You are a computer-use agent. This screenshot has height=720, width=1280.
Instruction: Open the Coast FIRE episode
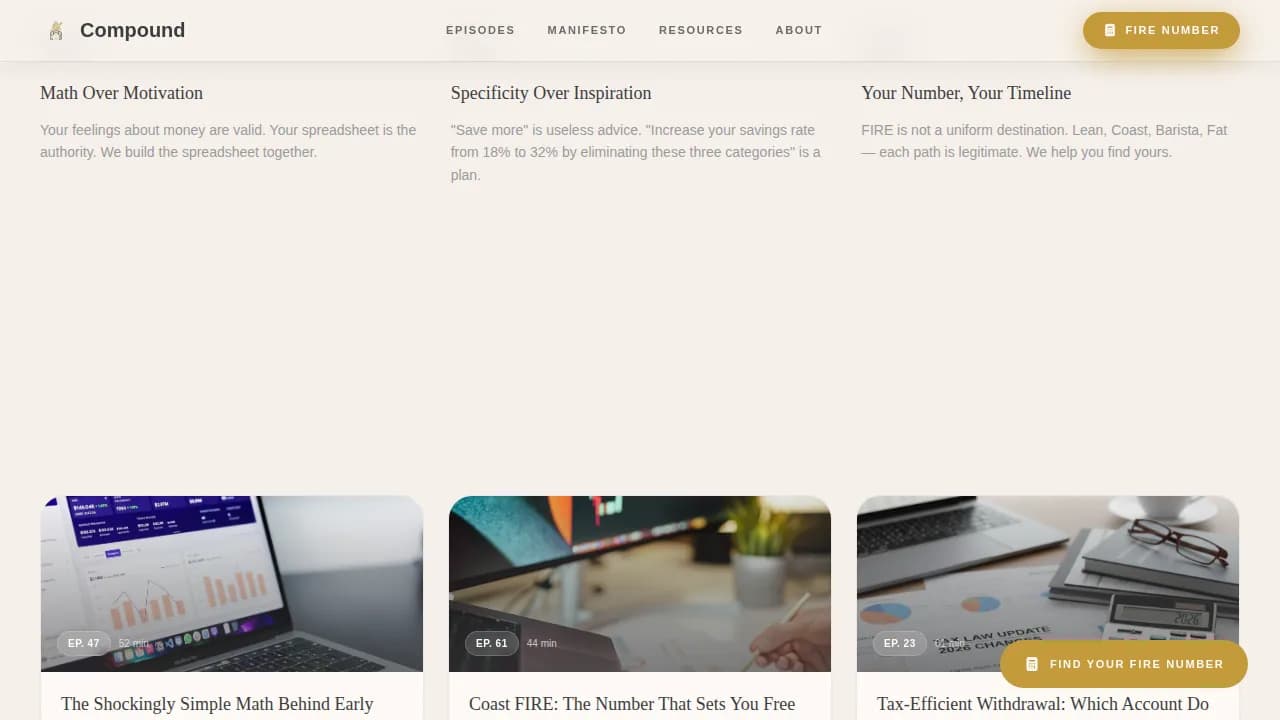tap(631, 704)
